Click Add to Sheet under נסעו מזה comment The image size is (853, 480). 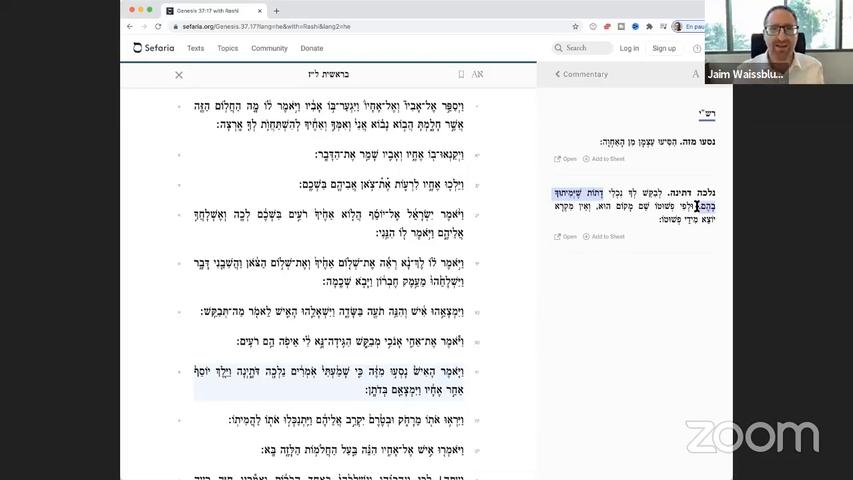(604, 159)
